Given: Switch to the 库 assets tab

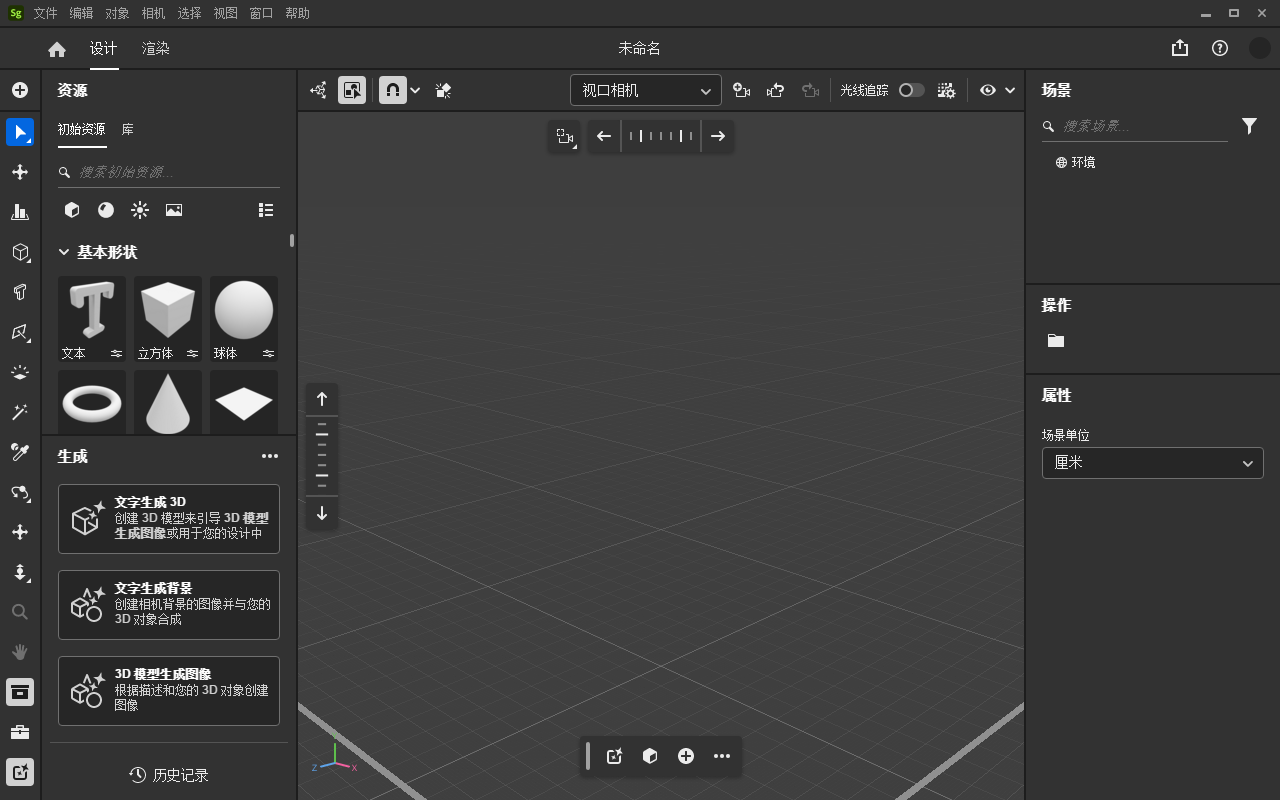Looking at the screenshot, I should coord(128,129).
